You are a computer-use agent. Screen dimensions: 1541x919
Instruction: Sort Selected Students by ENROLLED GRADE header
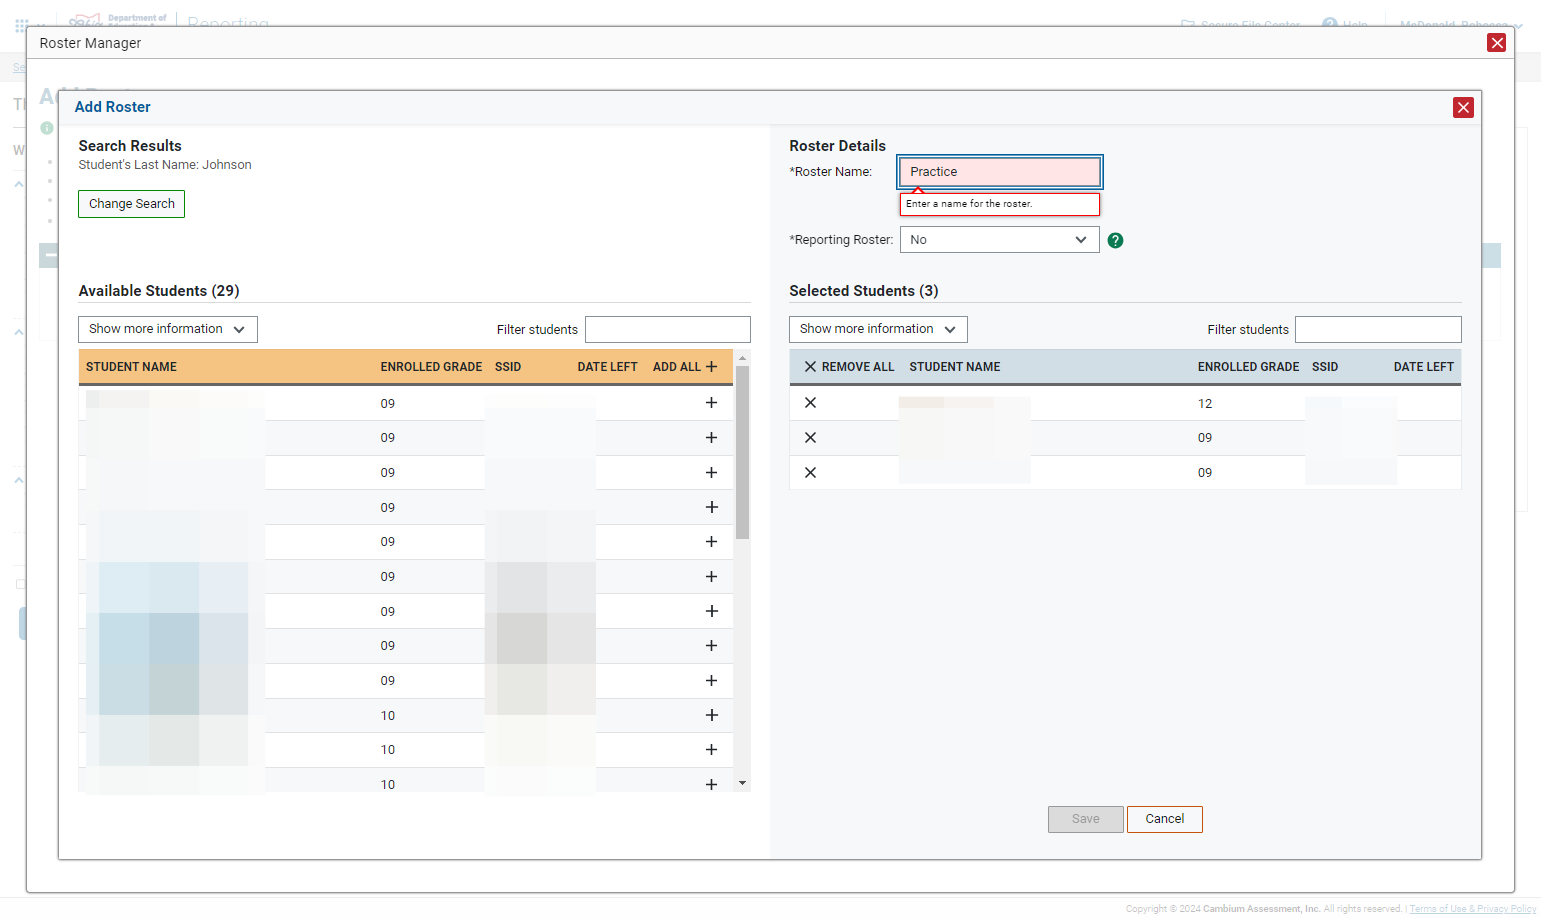pos(1248,367)
